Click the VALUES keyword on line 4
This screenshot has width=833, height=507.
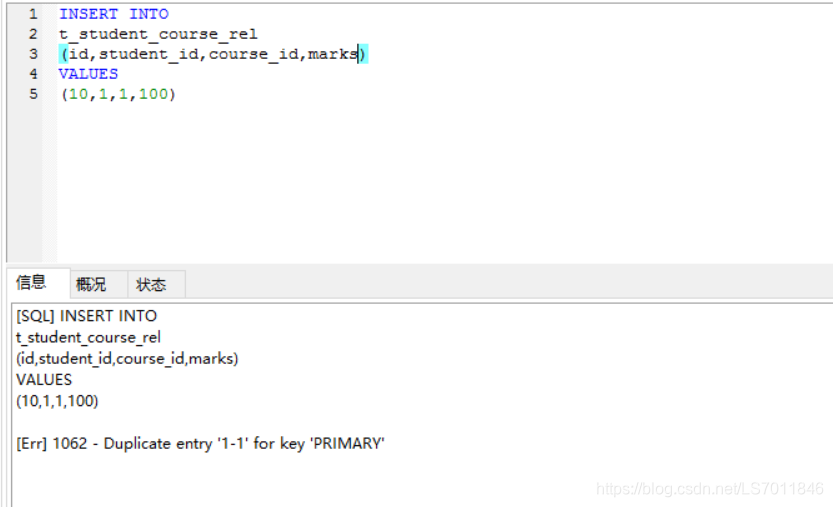pos(88,74)
